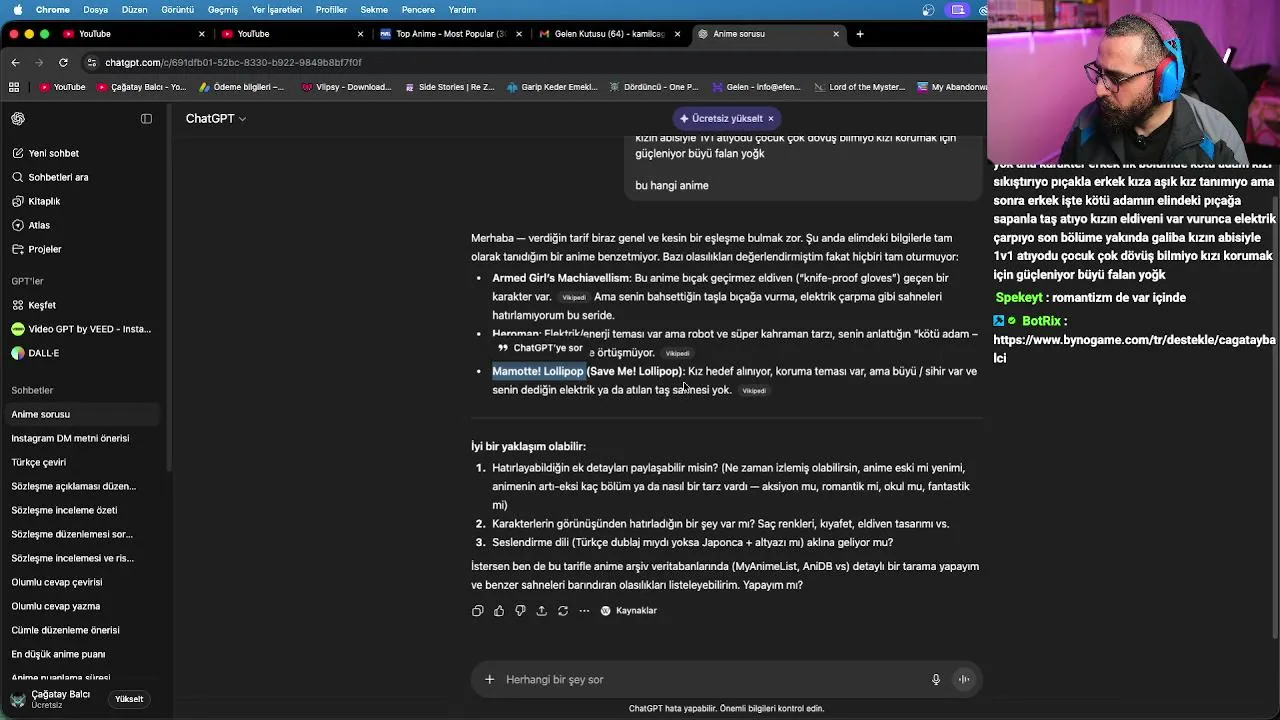The image size is (1280, 720).
Task: Open the Geçmiş menu
Action: pos(222,10)
